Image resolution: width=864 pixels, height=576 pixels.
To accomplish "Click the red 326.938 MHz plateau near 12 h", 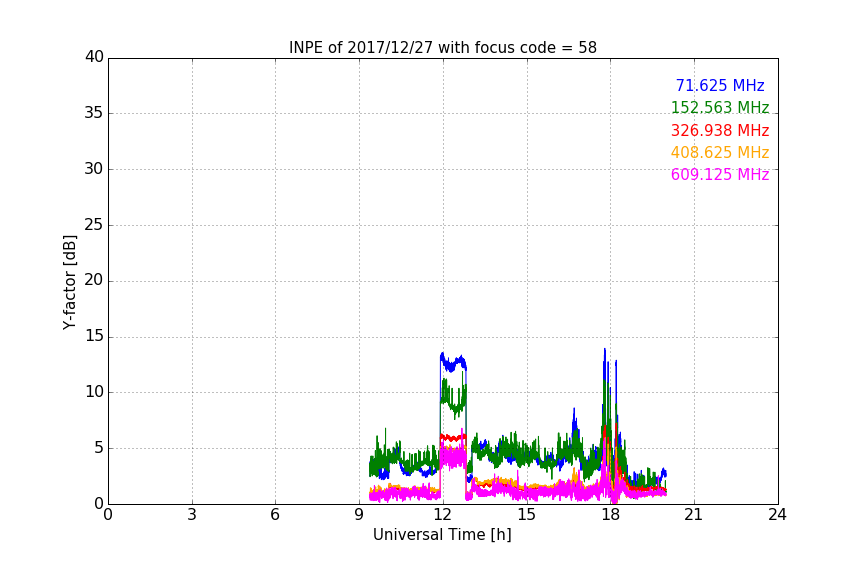I will click(x=453, y=438).
